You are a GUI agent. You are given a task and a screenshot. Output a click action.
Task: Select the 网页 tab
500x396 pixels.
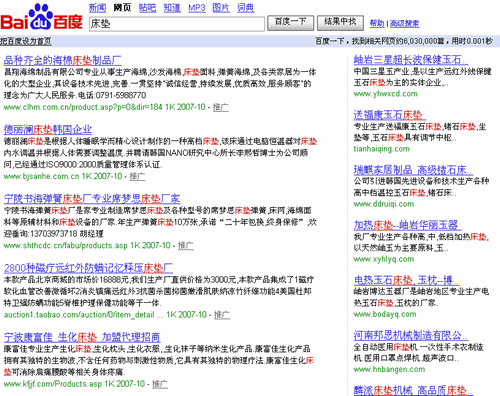[122, 7]
